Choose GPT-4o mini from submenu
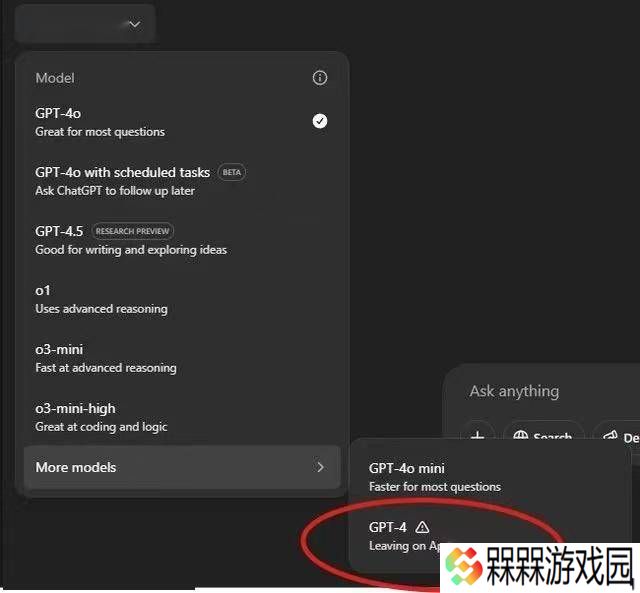Screen dimensions: 640x593 (490, 477)
